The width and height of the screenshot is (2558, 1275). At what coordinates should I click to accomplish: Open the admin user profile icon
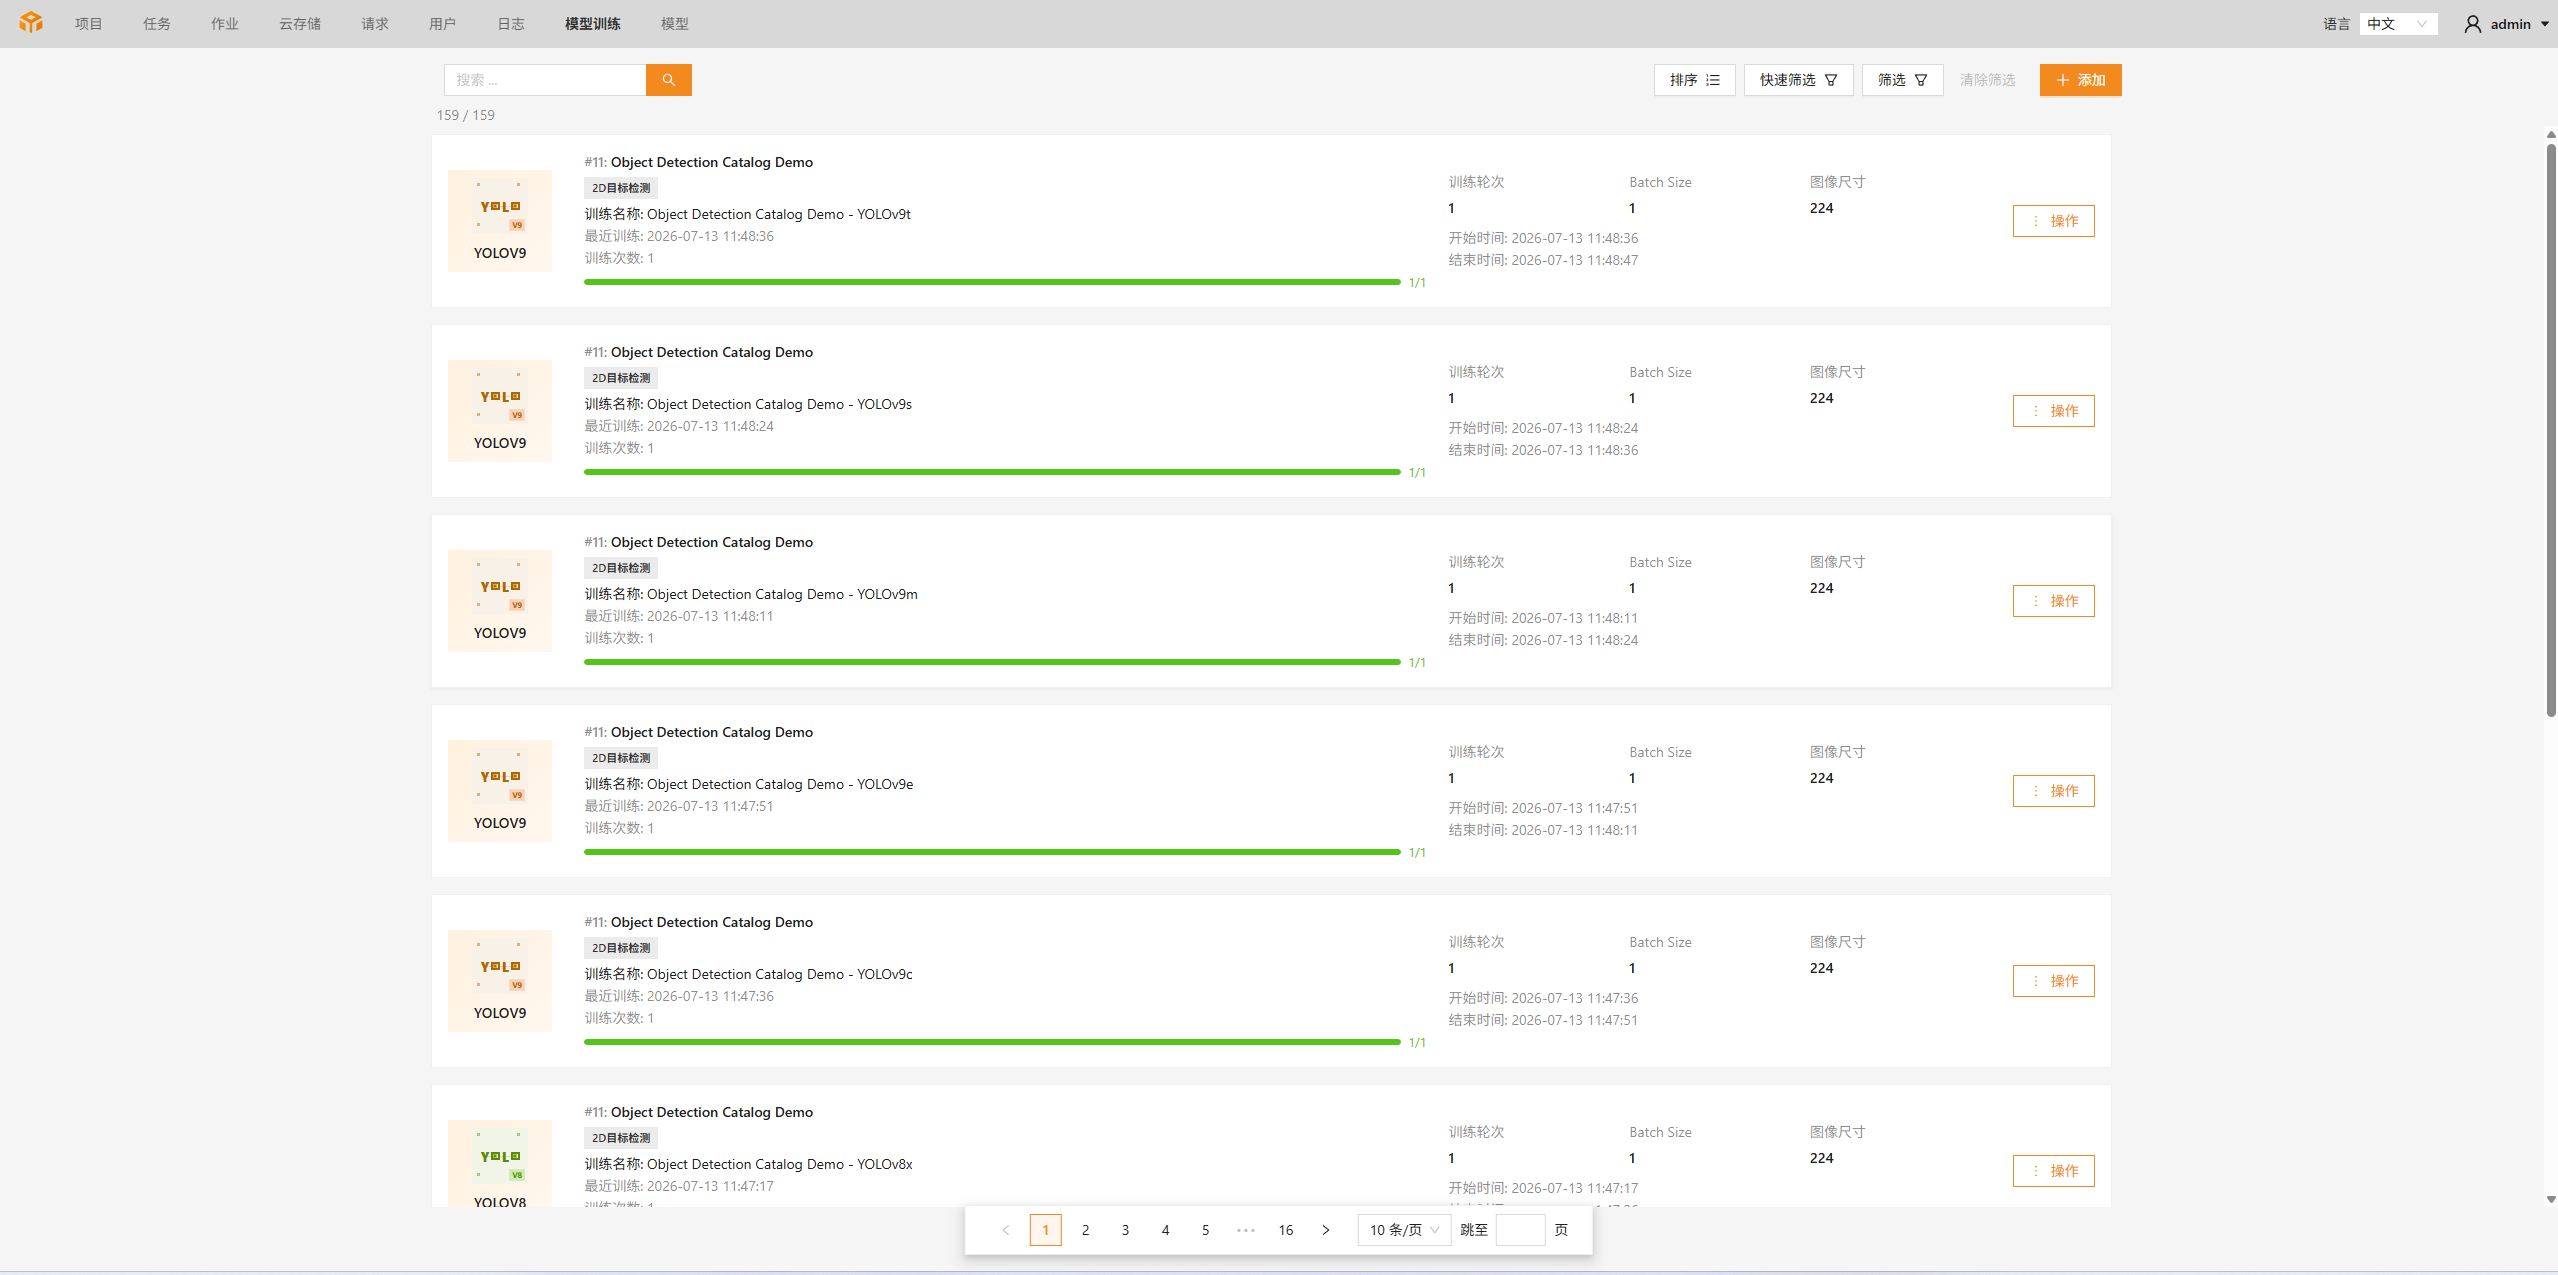pyautogui.click(x=2472, y=24)
